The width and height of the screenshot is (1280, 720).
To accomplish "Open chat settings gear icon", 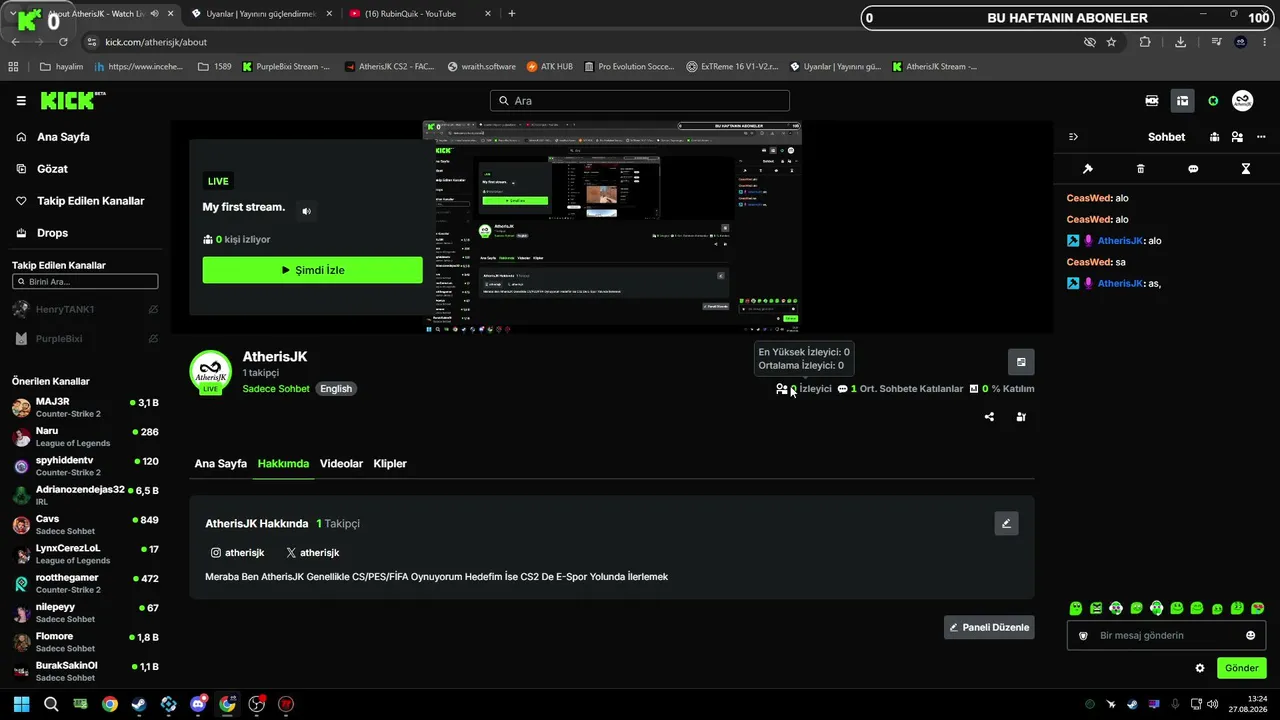I will (1200, 668).
